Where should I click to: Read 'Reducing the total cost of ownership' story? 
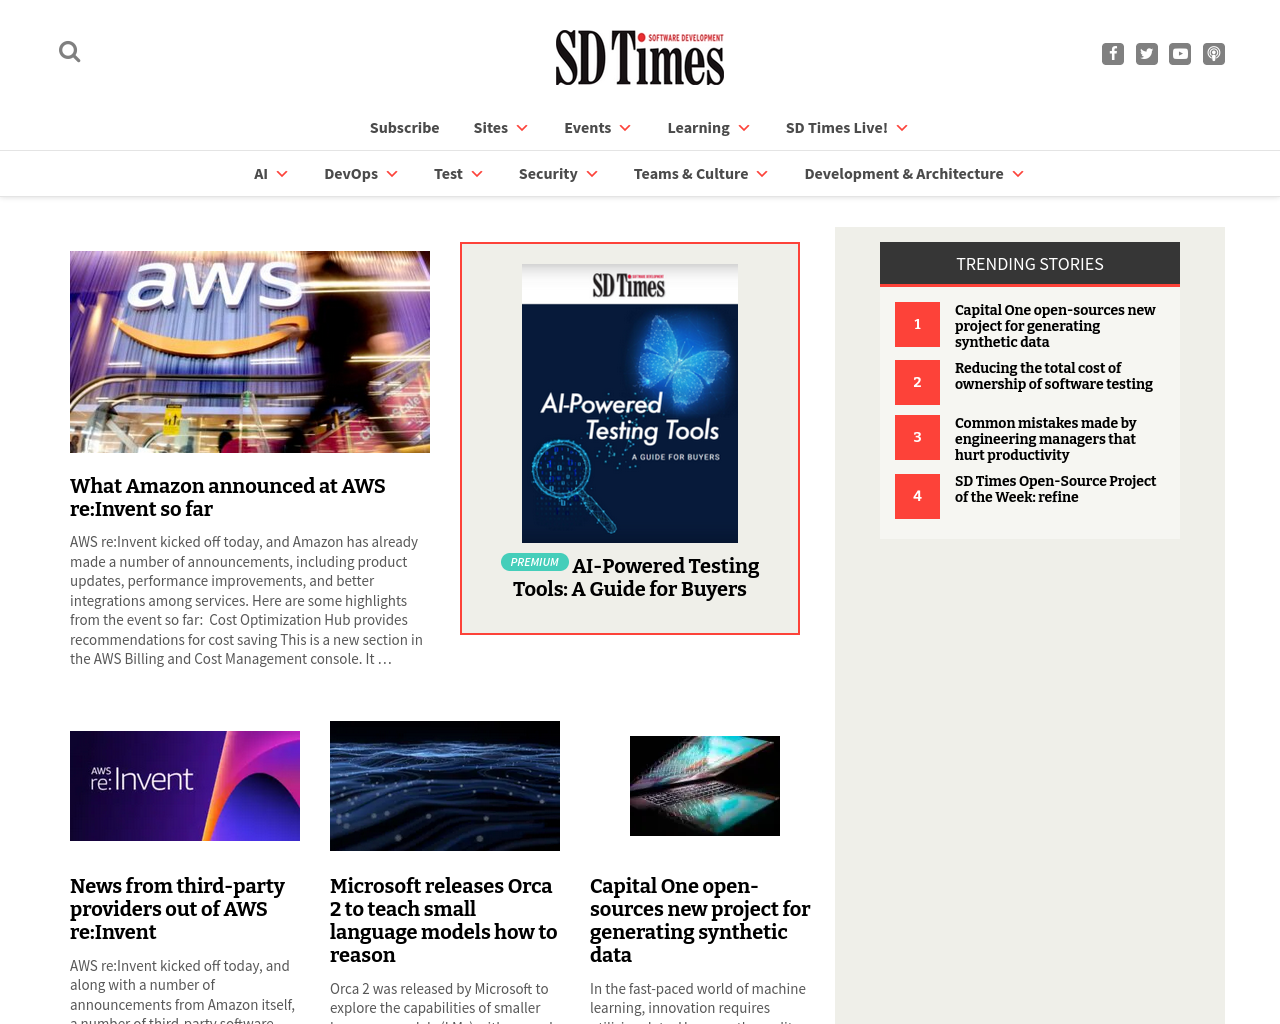[1054, 376]
